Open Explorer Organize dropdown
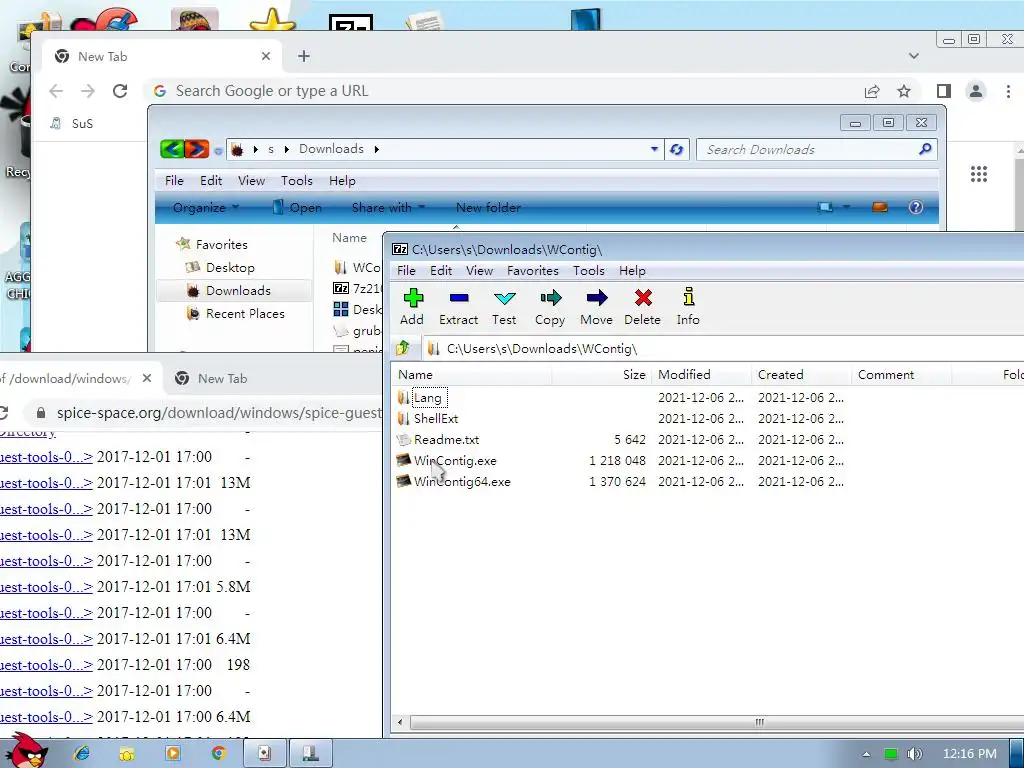Image resolution: width=1024 pixels, height=768 pixels. tap(206, 208)
